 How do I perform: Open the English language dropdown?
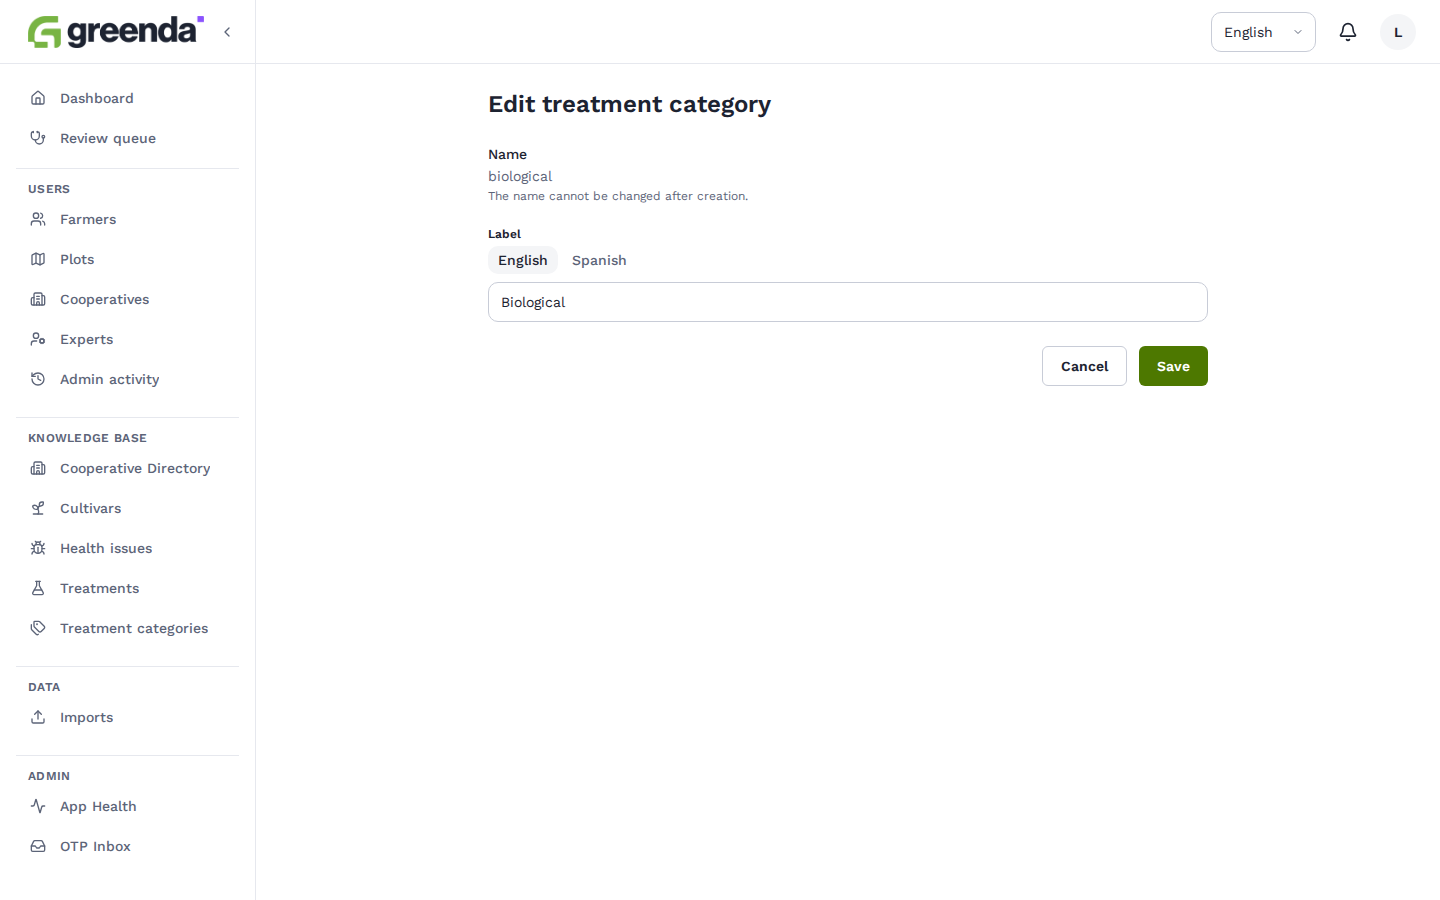[x=1263, y=32]
